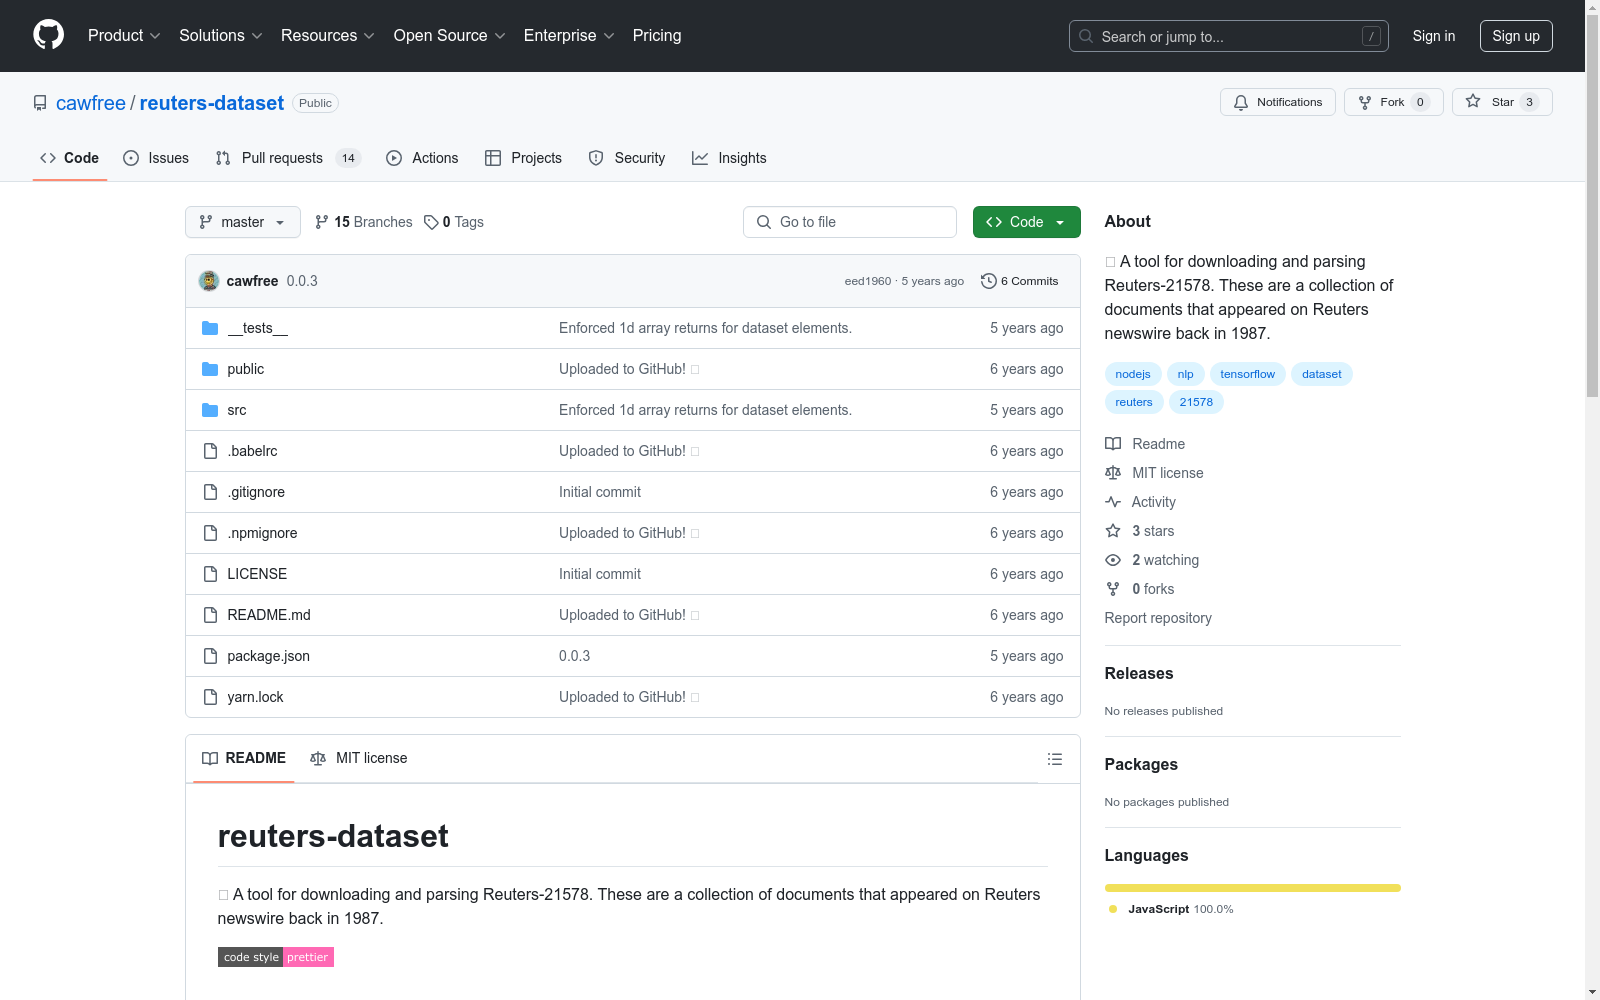Screen dimensions: 1600x1000
Task: Open the .npmignore file
Action: tap(262, 533)
